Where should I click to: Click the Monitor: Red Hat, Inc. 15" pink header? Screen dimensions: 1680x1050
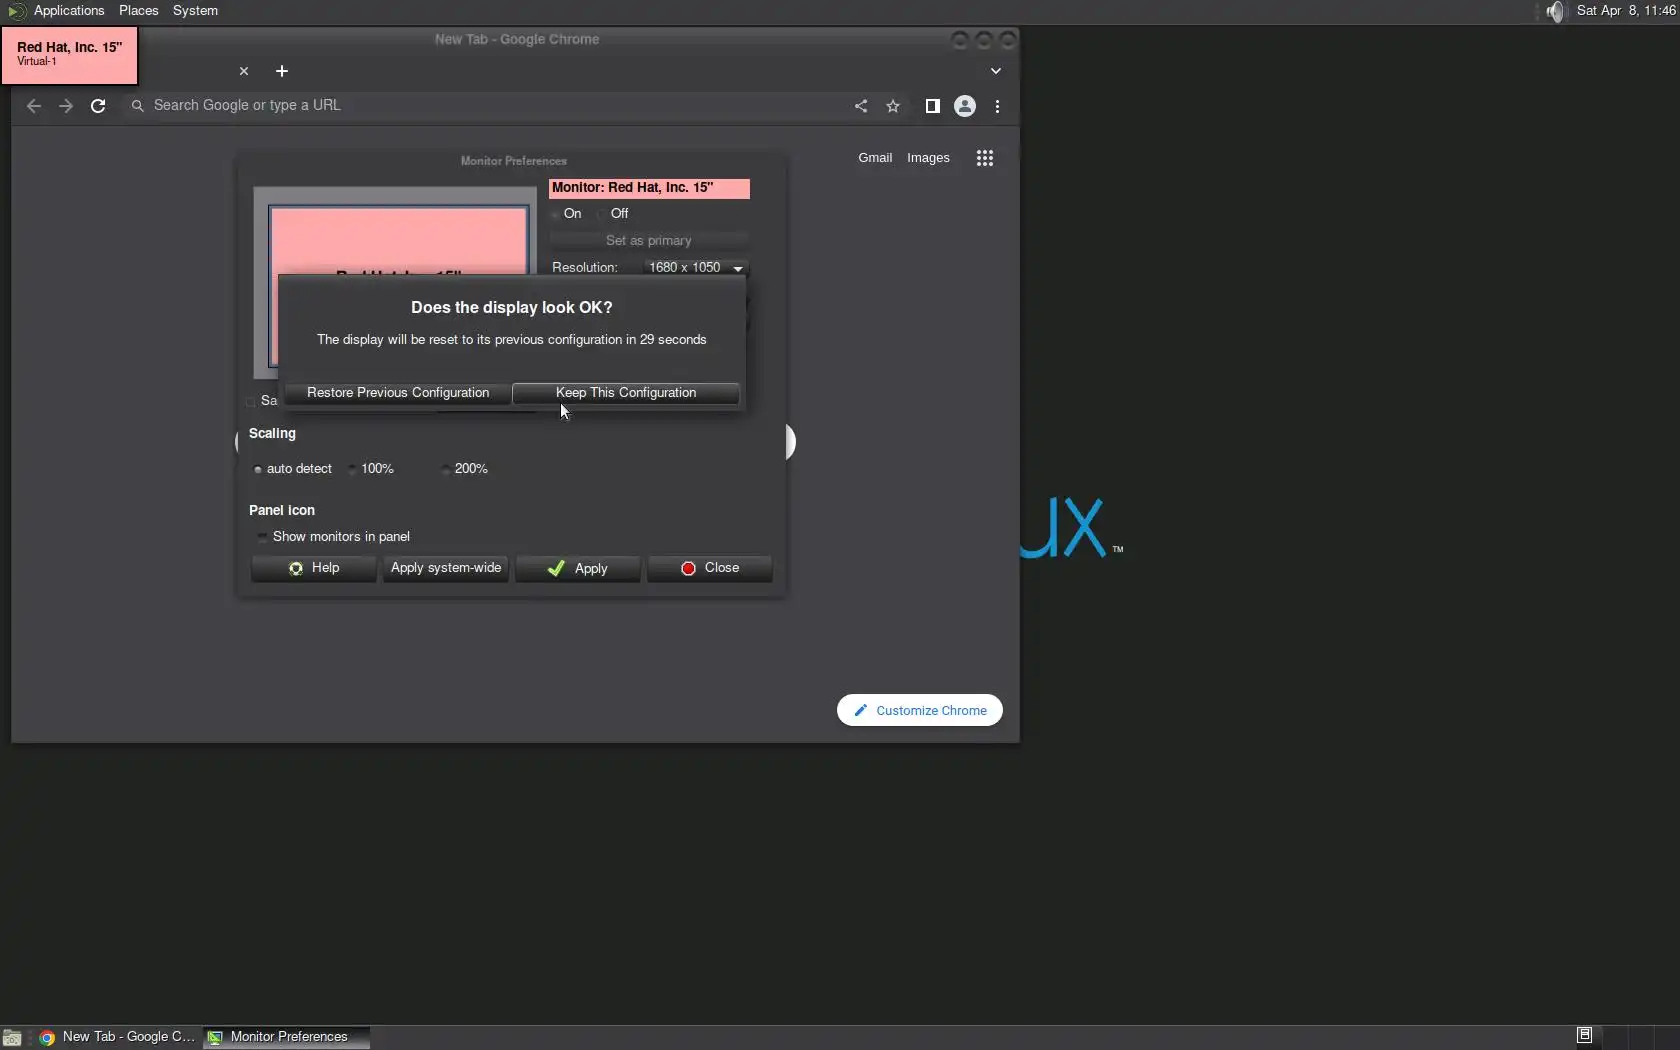click(649, 189)
